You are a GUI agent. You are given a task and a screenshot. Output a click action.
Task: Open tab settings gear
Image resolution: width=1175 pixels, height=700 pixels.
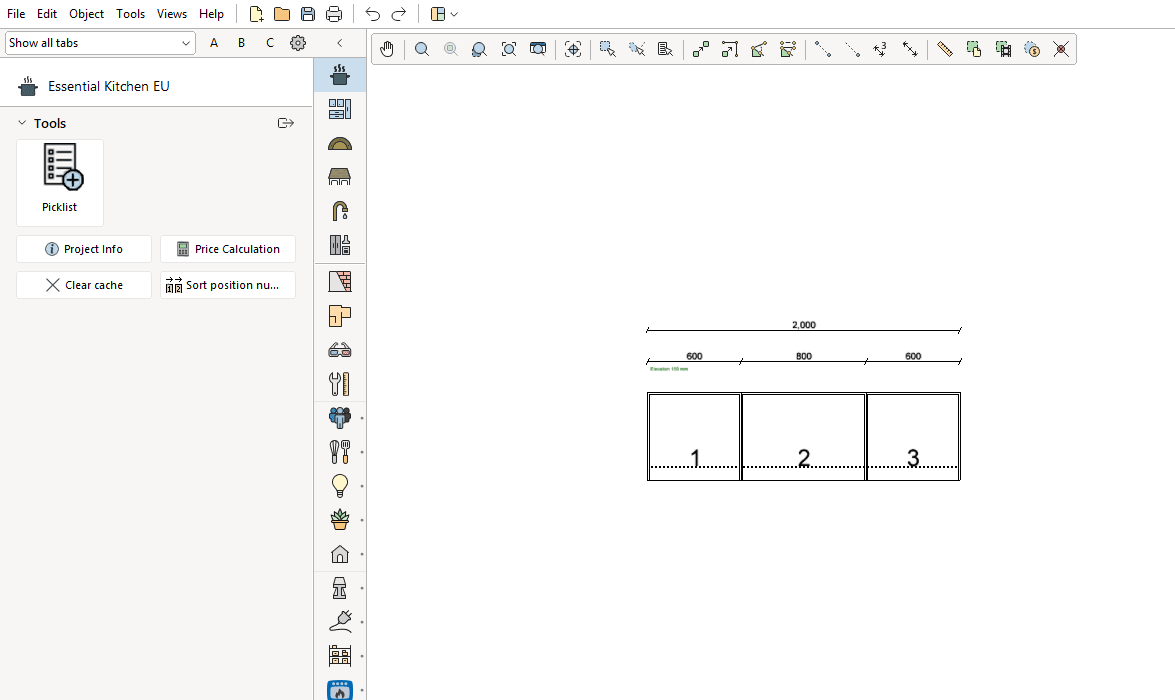(298, 43)
